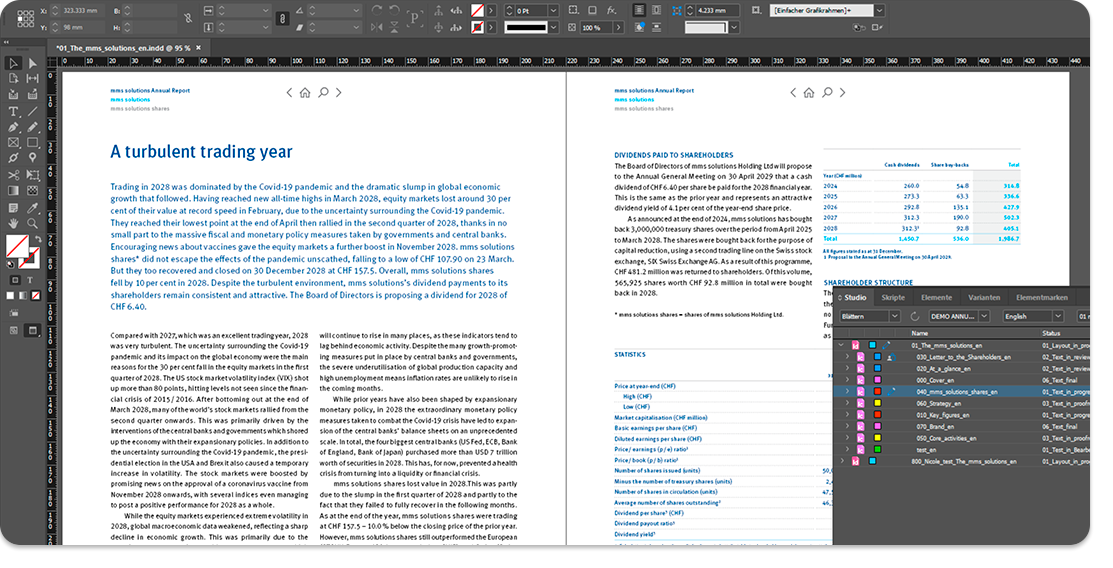
Task: Click rotate 90° clockwise icon
Action: pos(377,11)
